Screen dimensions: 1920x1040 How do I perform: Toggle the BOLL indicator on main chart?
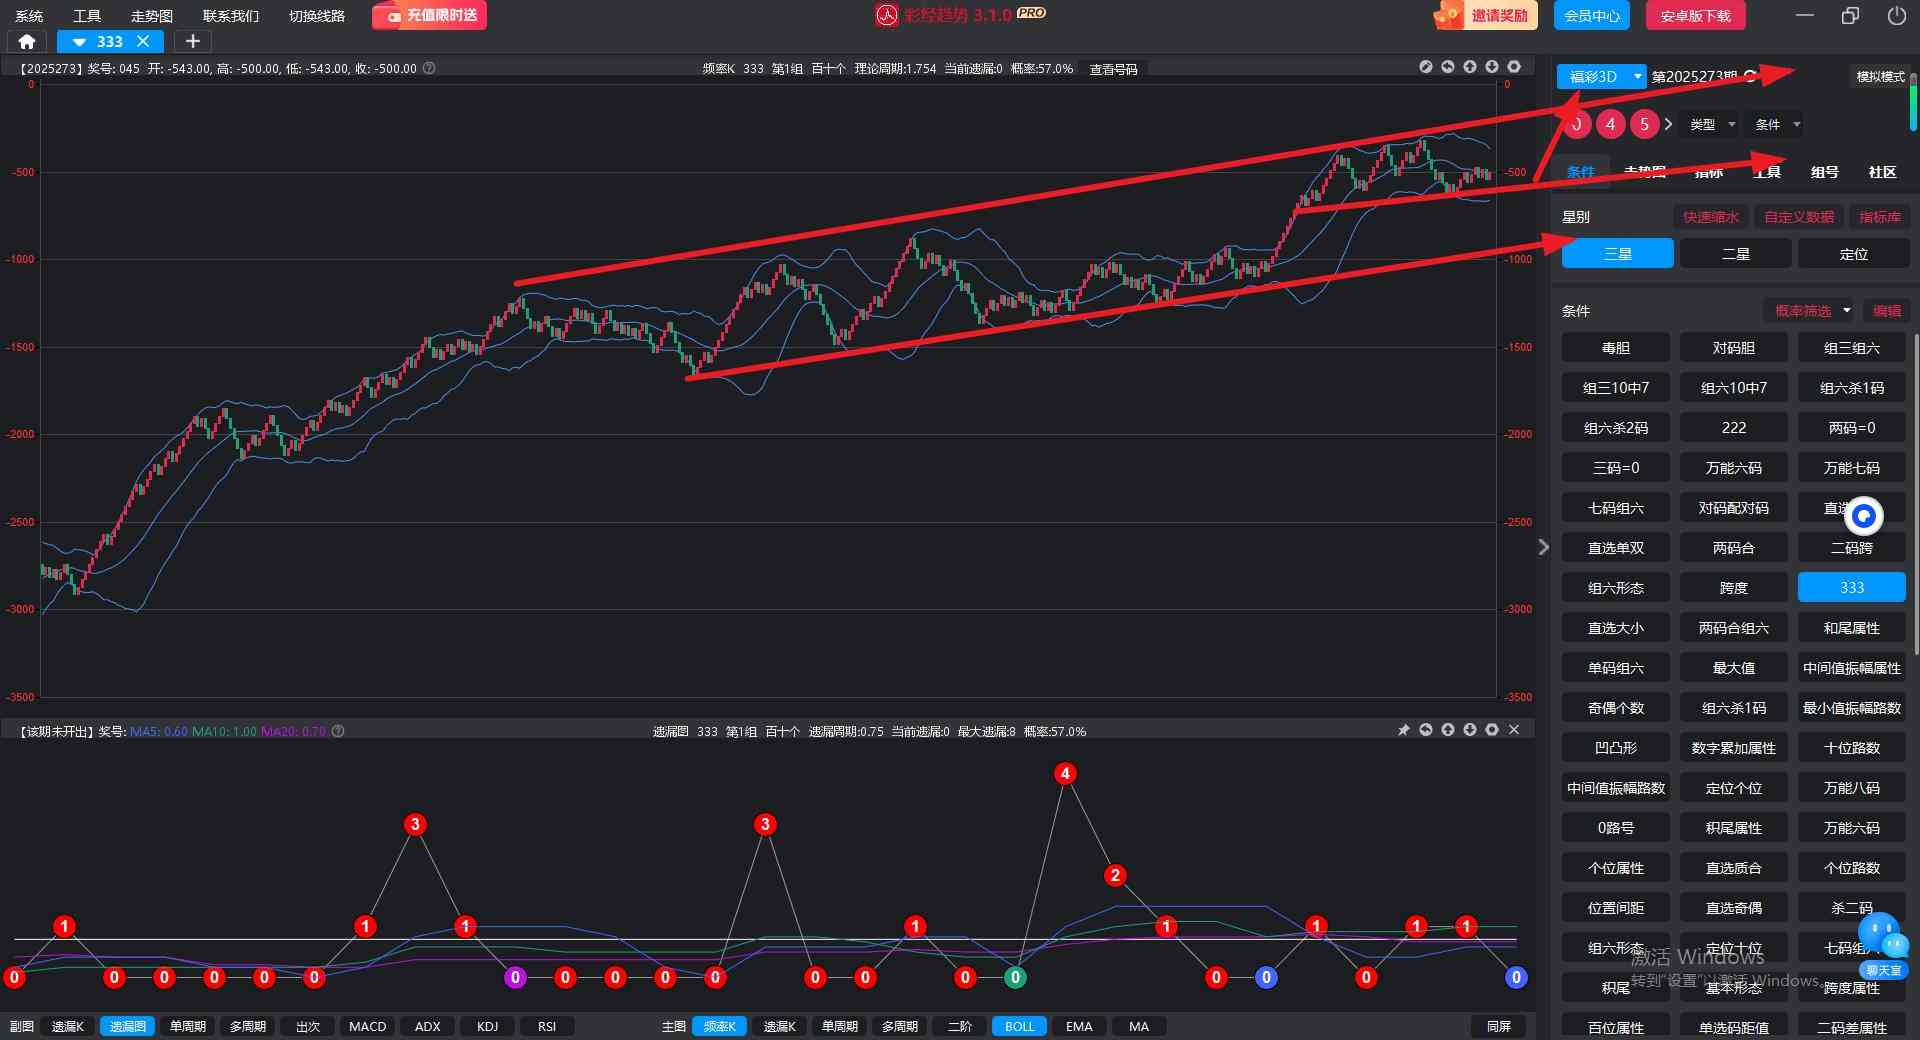[1019, 1026]
